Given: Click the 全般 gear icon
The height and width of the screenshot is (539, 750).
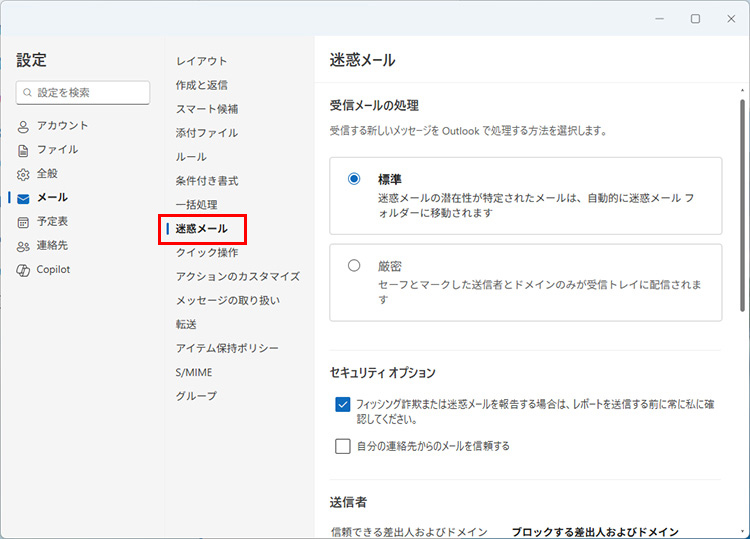Looking at the screenshot, I should click(x=24, y=174).
